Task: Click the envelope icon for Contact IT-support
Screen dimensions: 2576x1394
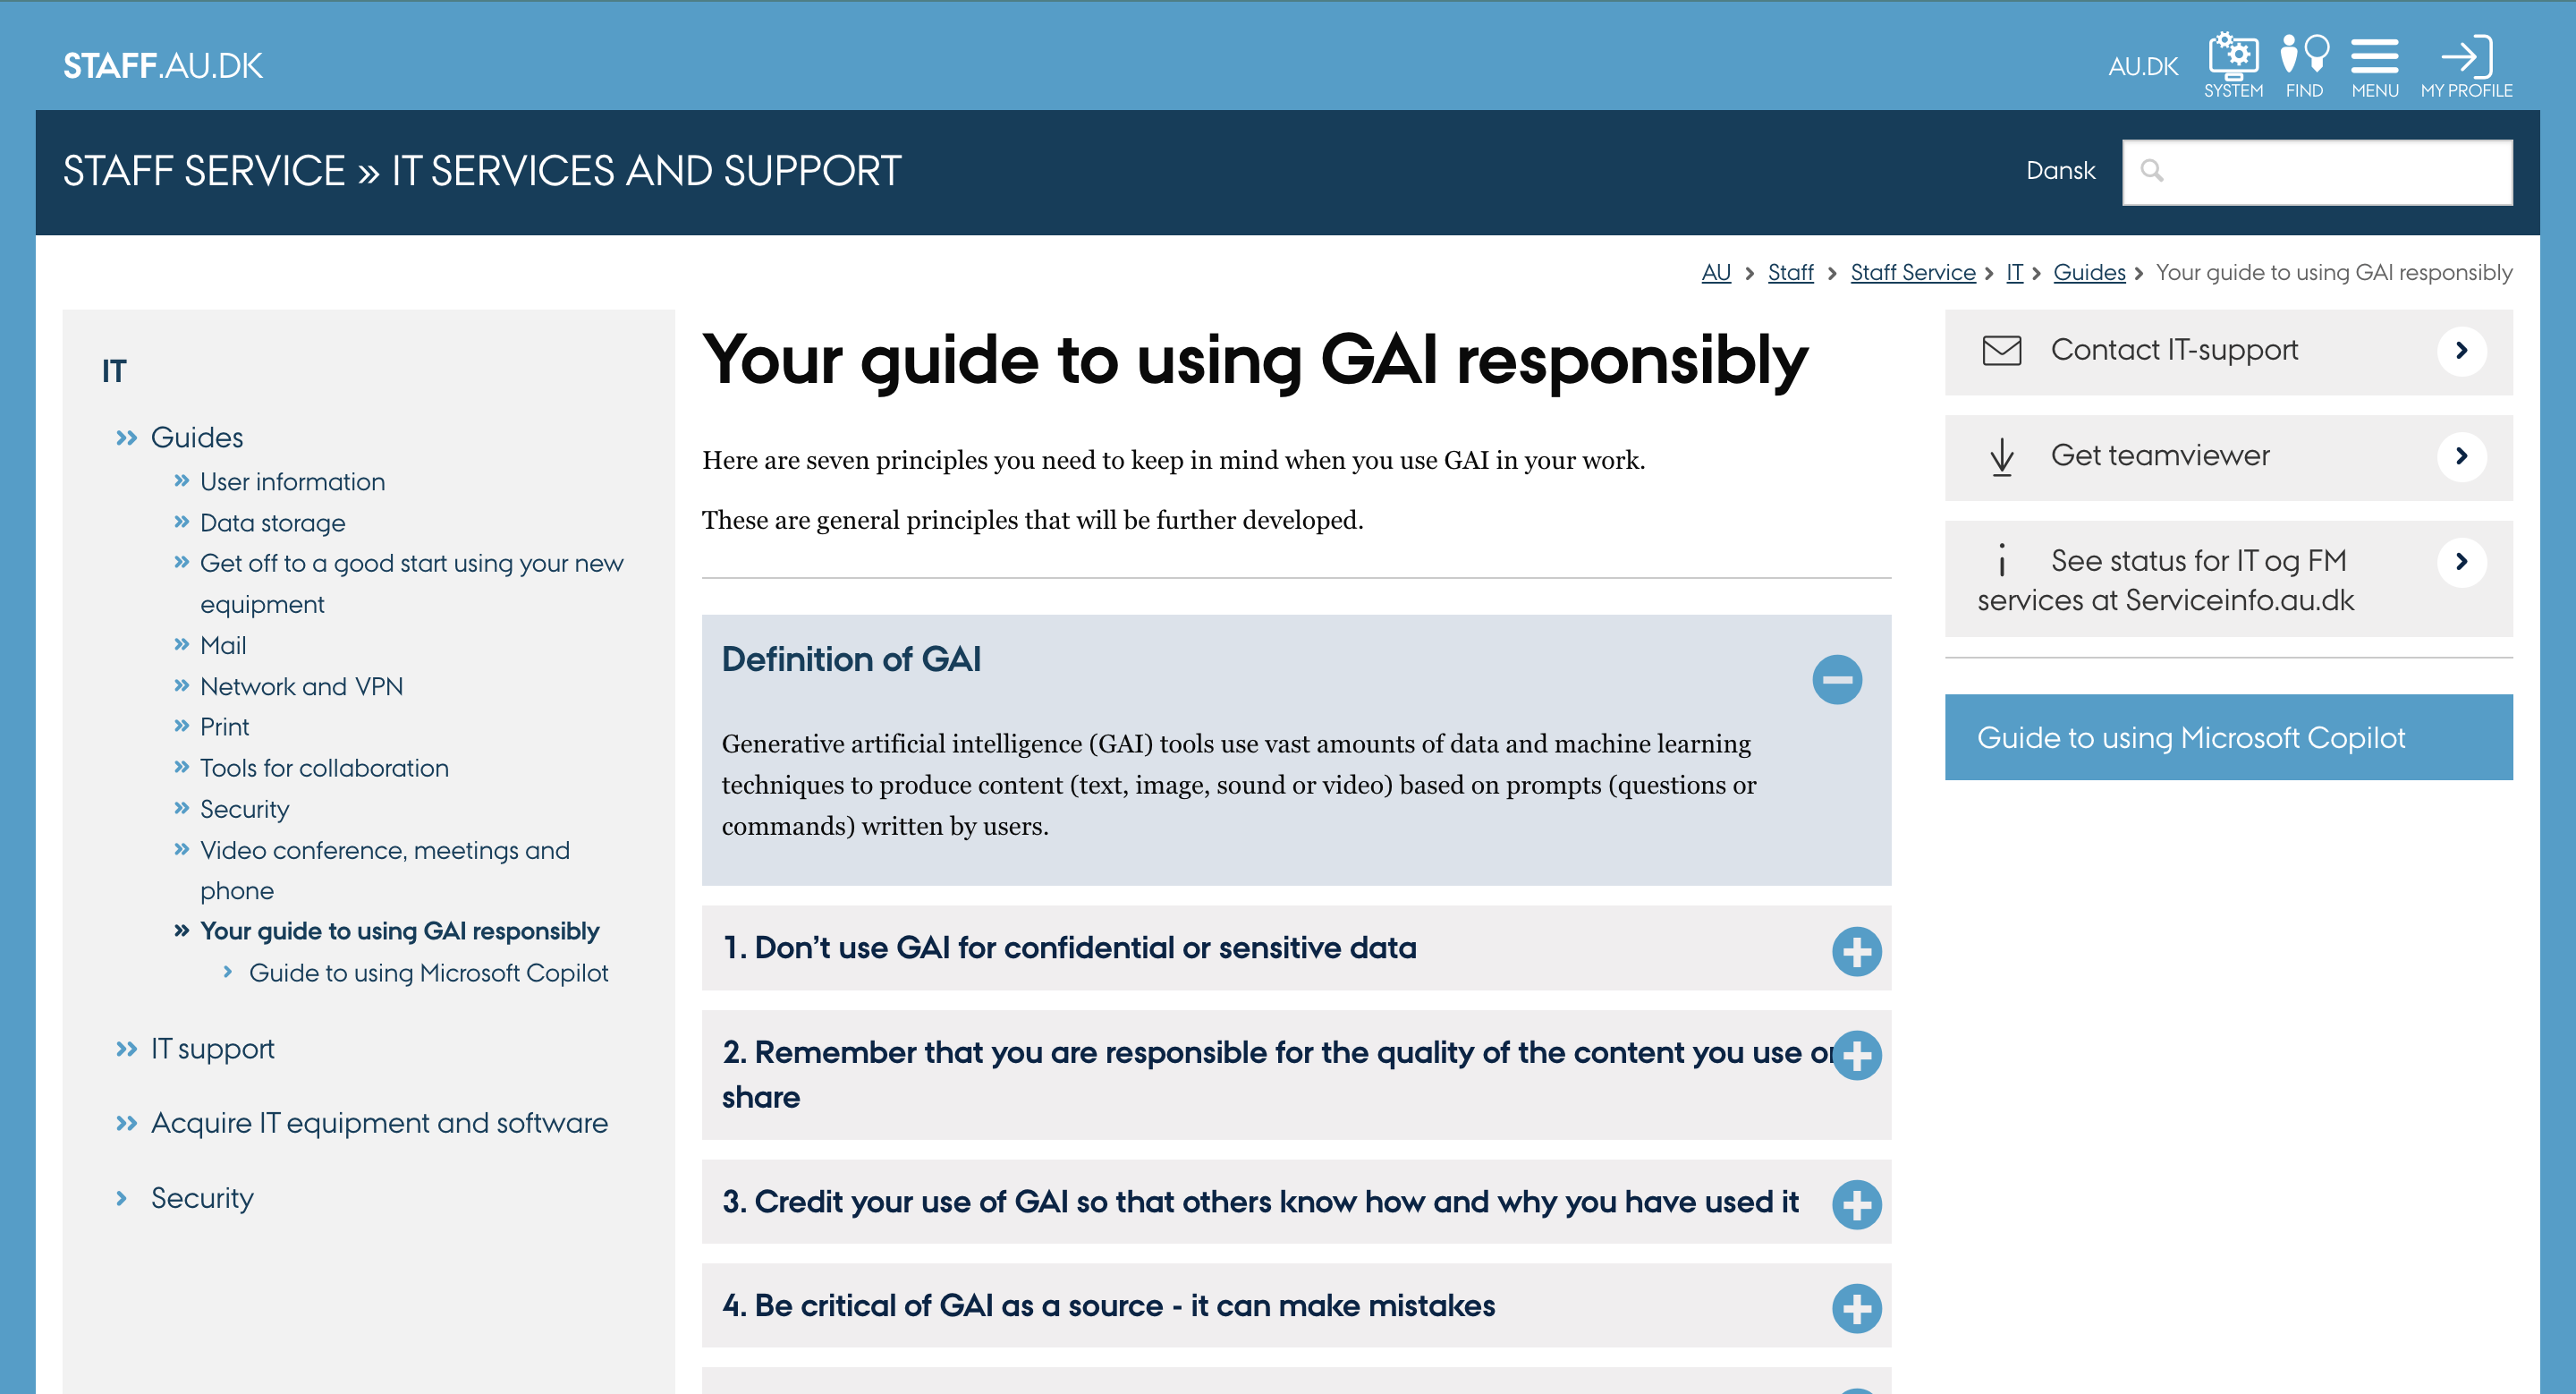Action: point(2001,351)
